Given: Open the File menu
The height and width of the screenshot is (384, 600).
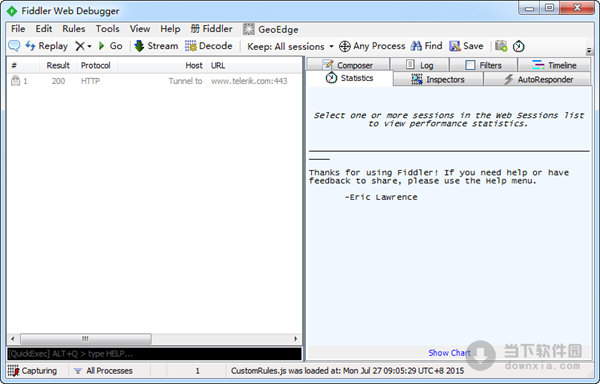Looking at the screenshot, I should click(x=18, y=29).
